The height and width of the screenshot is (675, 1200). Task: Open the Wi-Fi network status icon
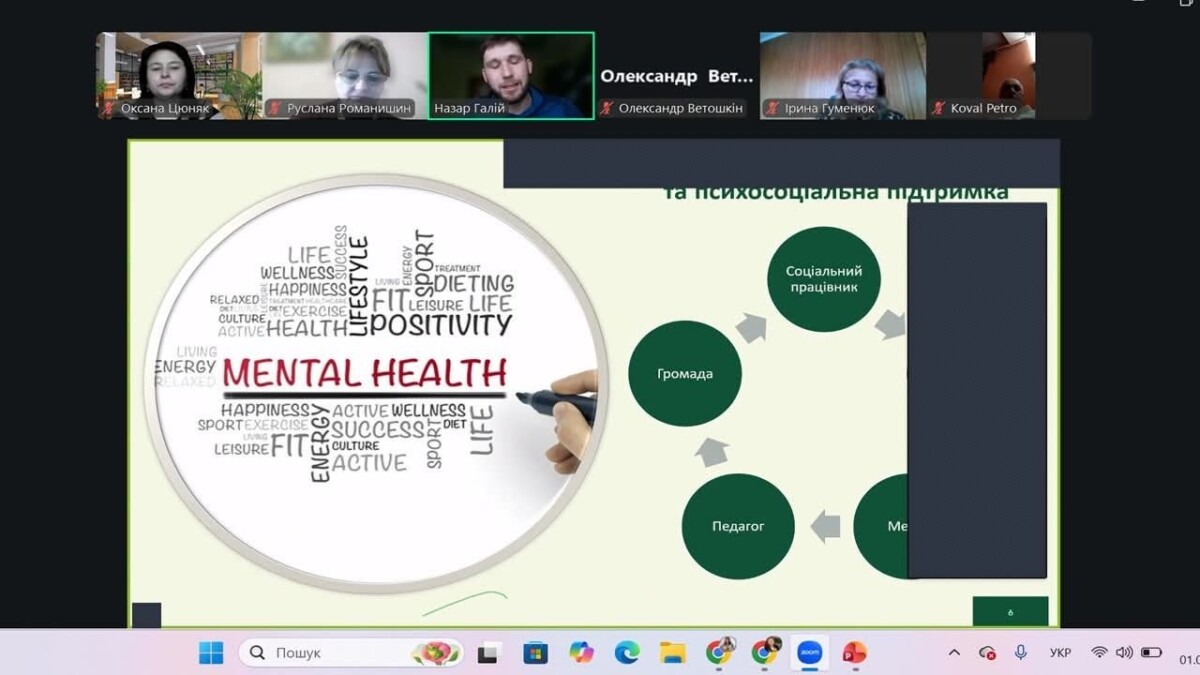pyautogui.click(x=1099, y=652)
